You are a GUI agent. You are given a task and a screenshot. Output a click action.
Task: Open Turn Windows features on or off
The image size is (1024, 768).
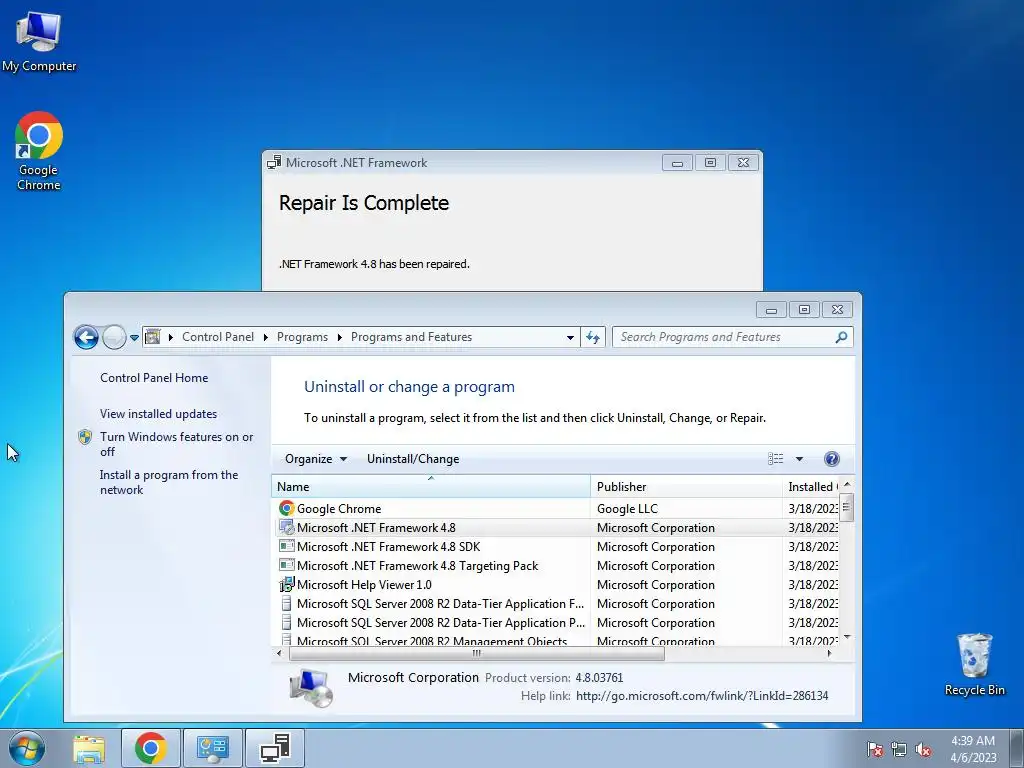176,444
